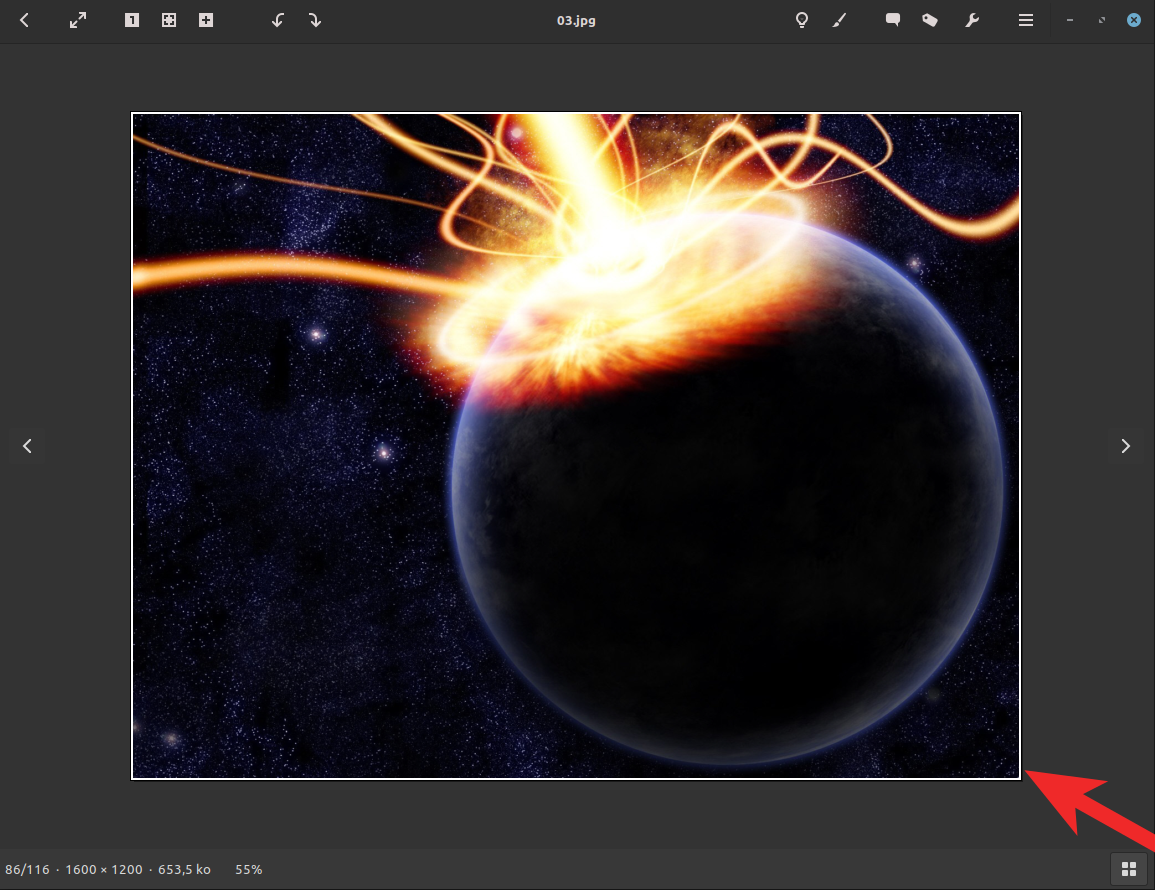Open the editing tools with the wrench icon
This screenshot has width=1155, height=890.
point(971,20)
